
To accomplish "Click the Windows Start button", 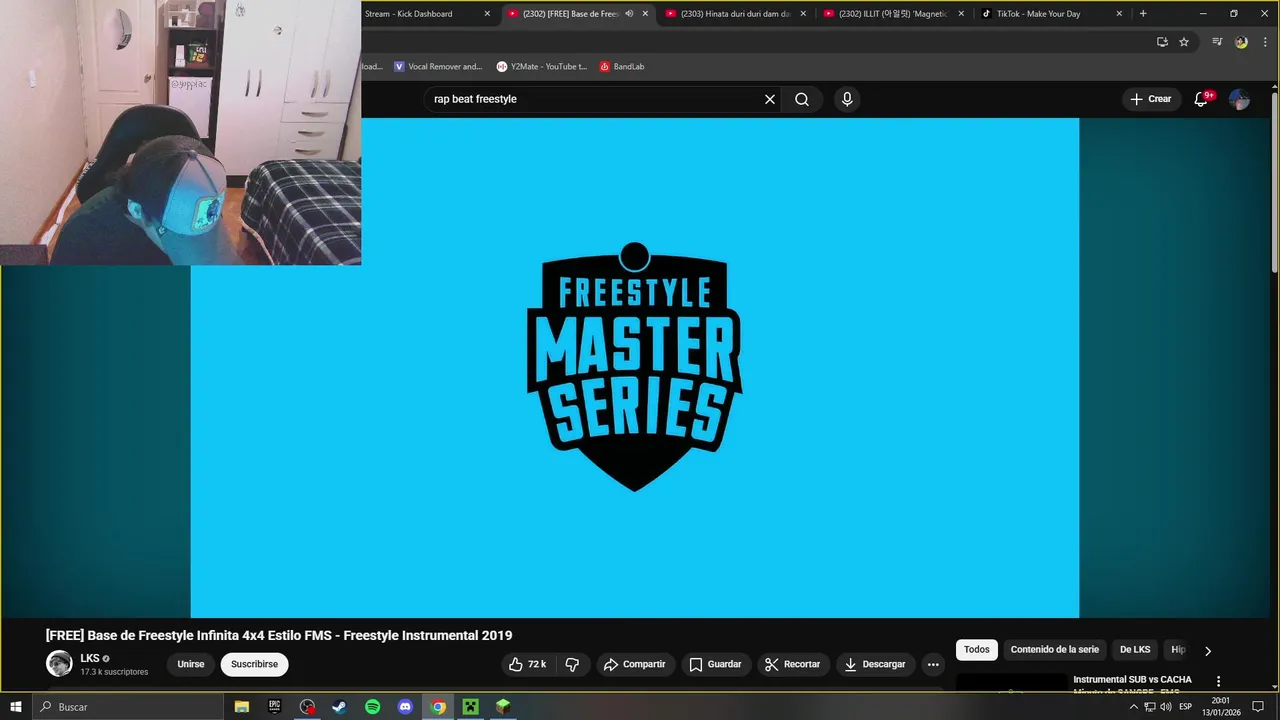I will tap(16, 707).
